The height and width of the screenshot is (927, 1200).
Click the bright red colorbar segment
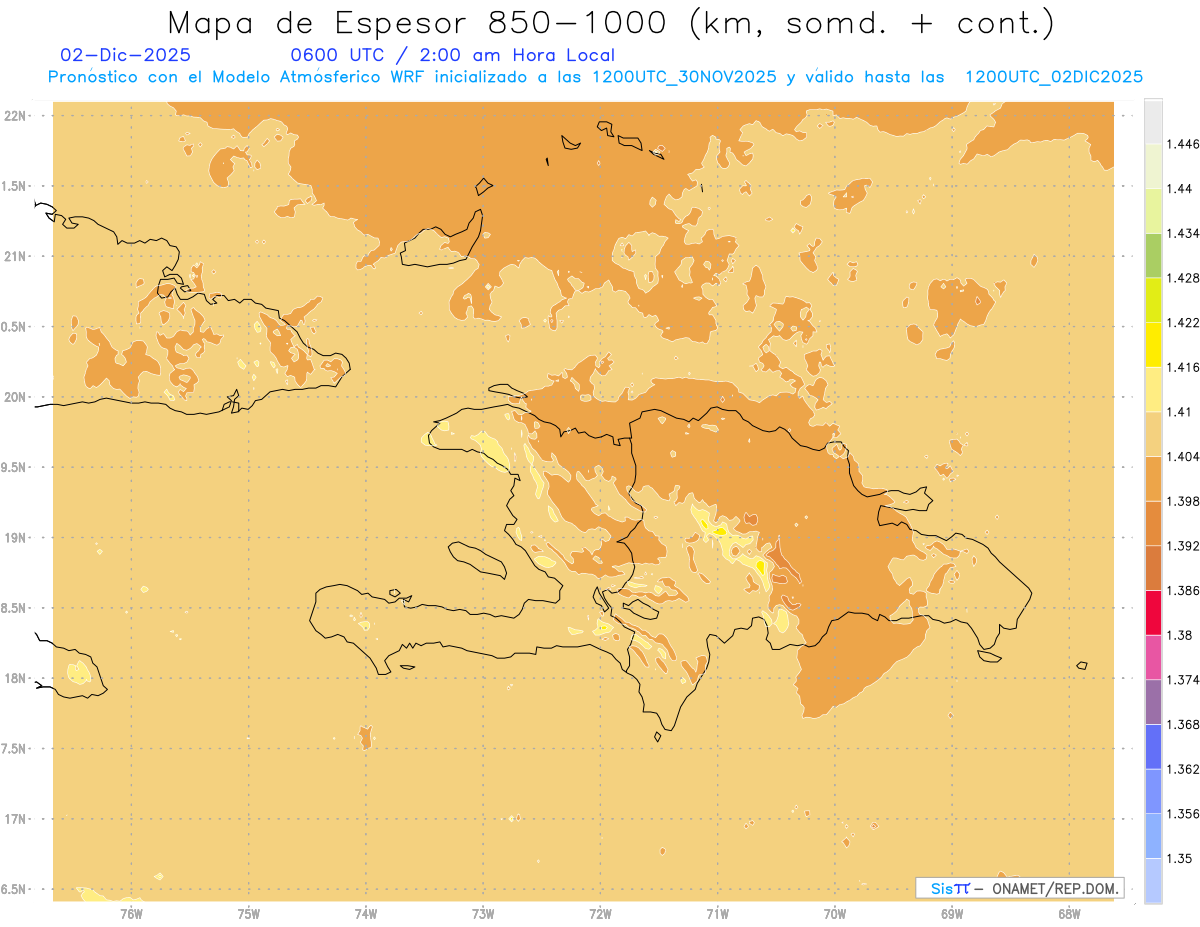click(x=1153, y=612)
